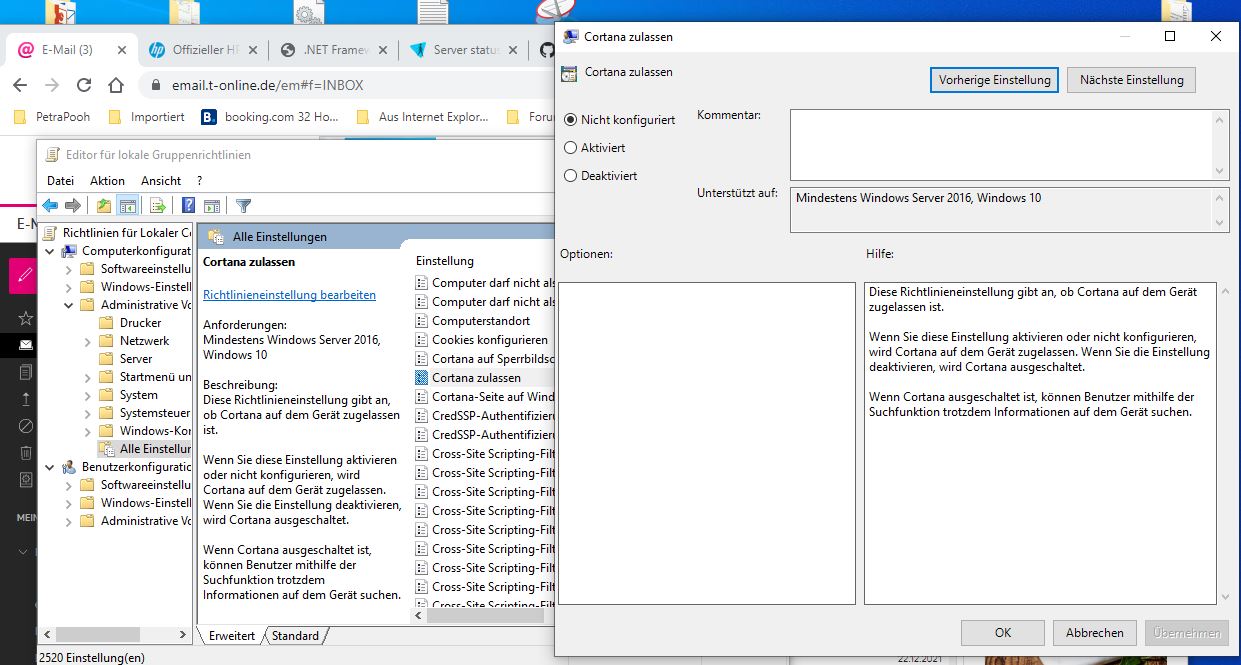This screenshot has width=1241, height=665.
Task: Confirm the dialog with OK
Action: tap(1003, 633)
